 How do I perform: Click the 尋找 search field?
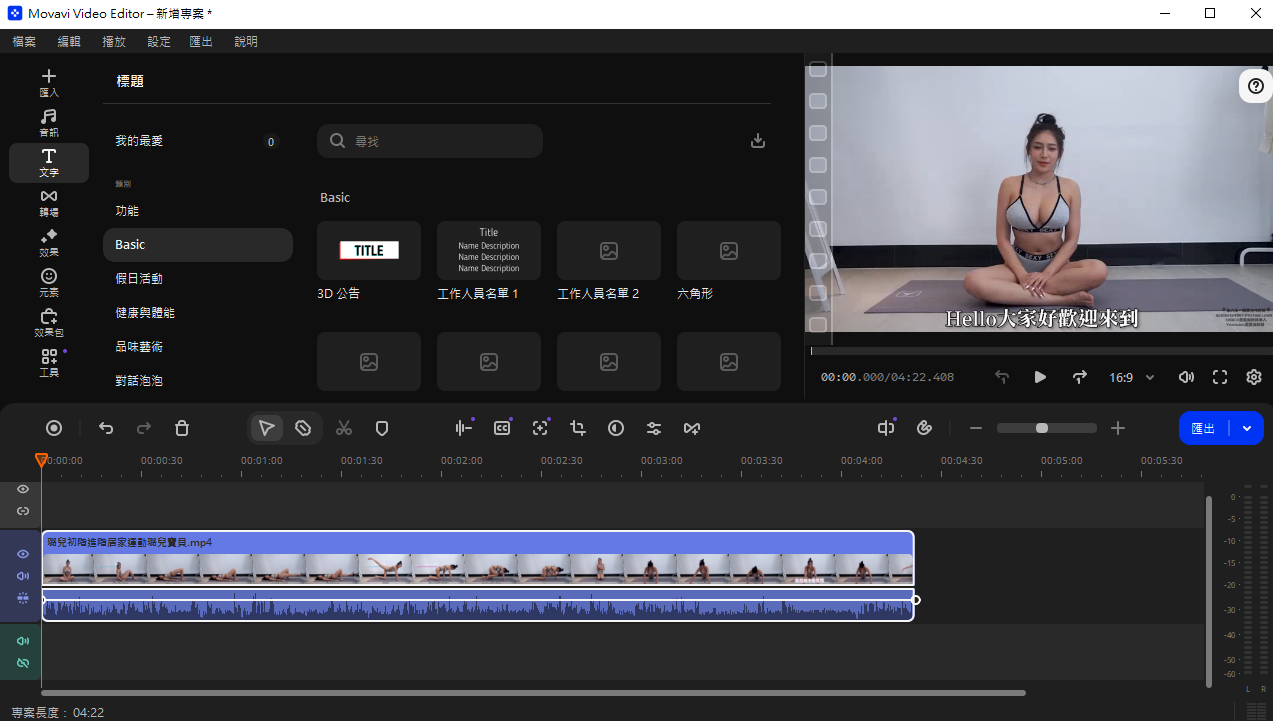click(430, 141)
